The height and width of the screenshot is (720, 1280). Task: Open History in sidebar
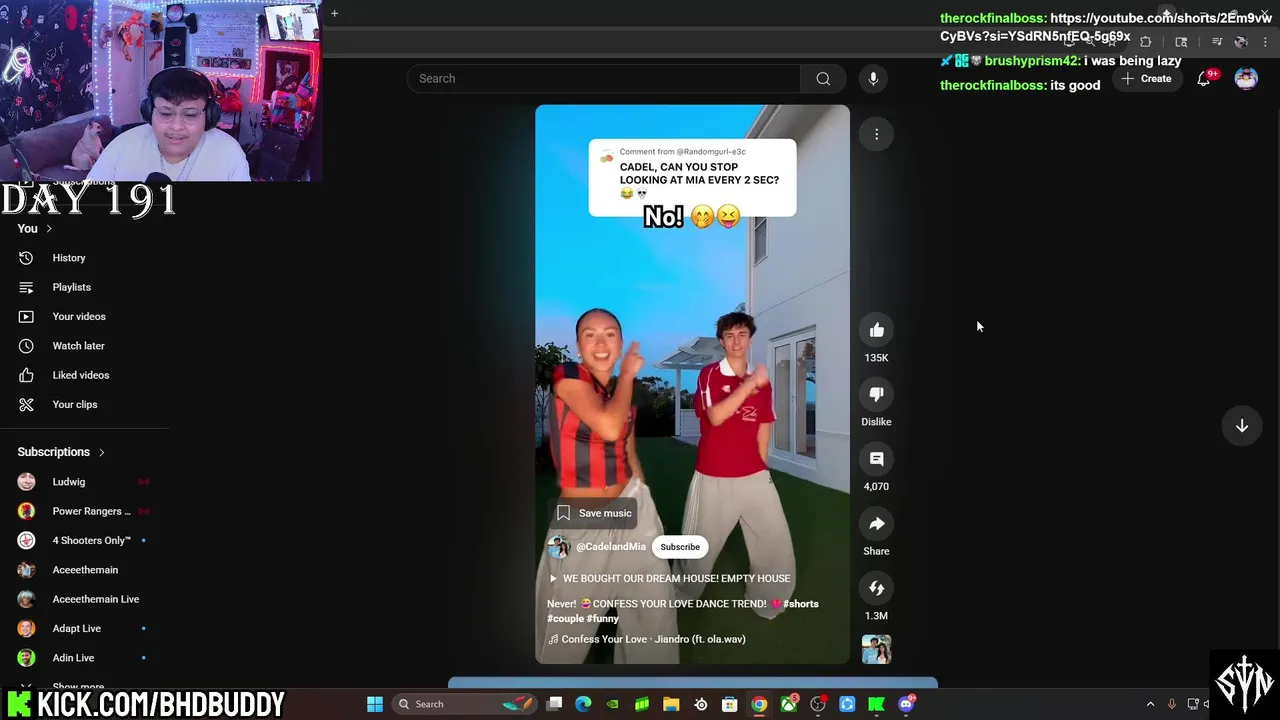69,258
